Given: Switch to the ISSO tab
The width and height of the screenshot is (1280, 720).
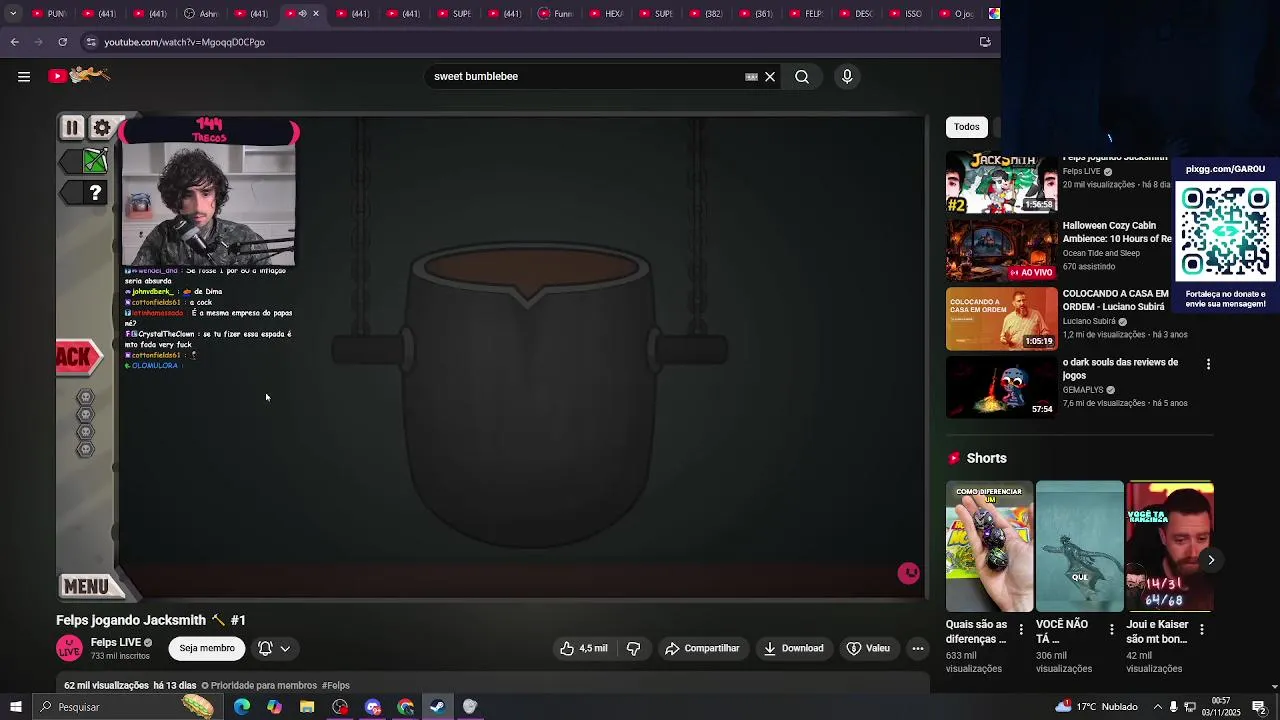Looking at the screenshot, I should point(905,14).
